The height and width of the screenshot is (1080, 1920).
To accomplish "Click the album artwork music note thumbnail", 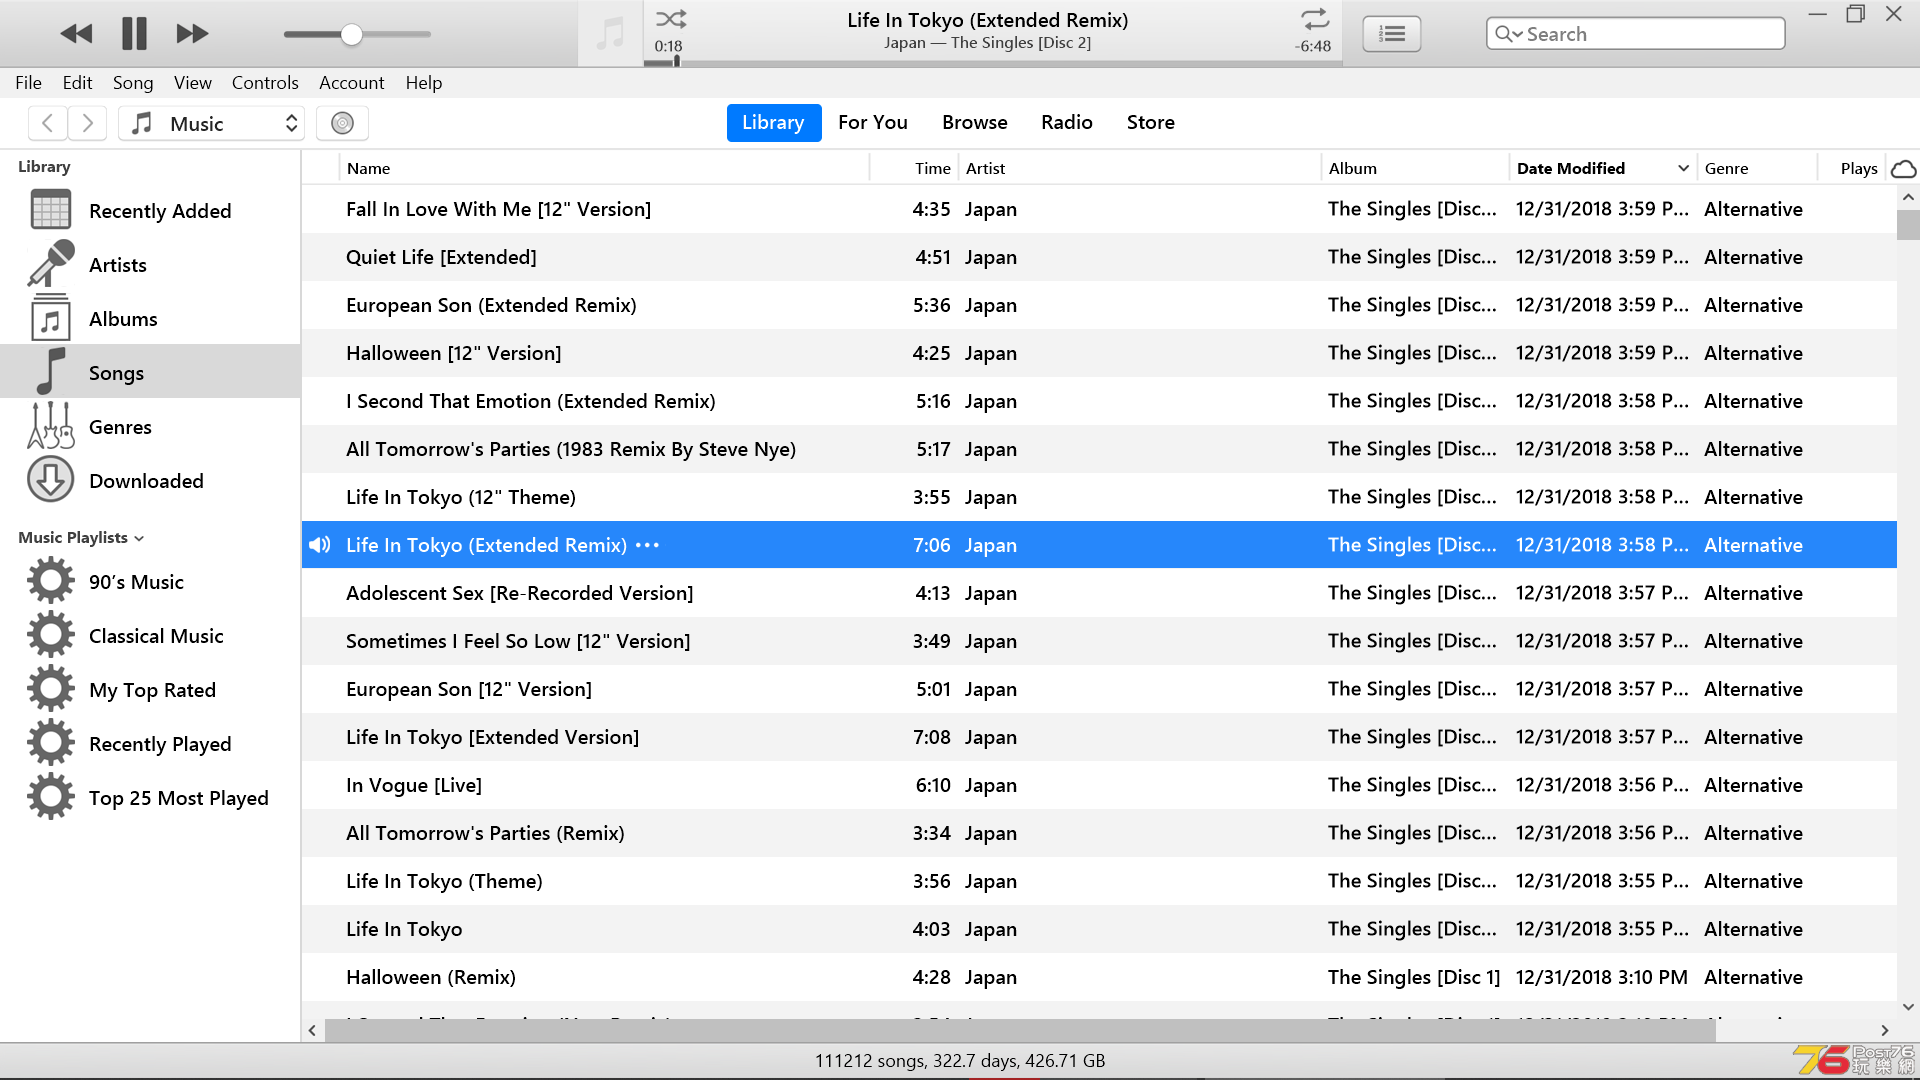I will tap(610, 34).
